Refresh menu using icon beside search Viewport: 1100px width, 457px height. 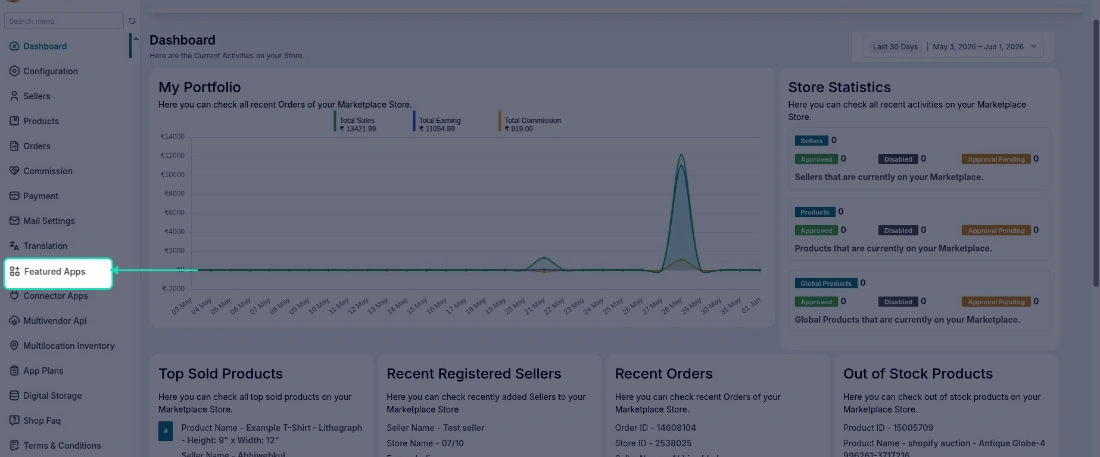[x=132, y=21]
